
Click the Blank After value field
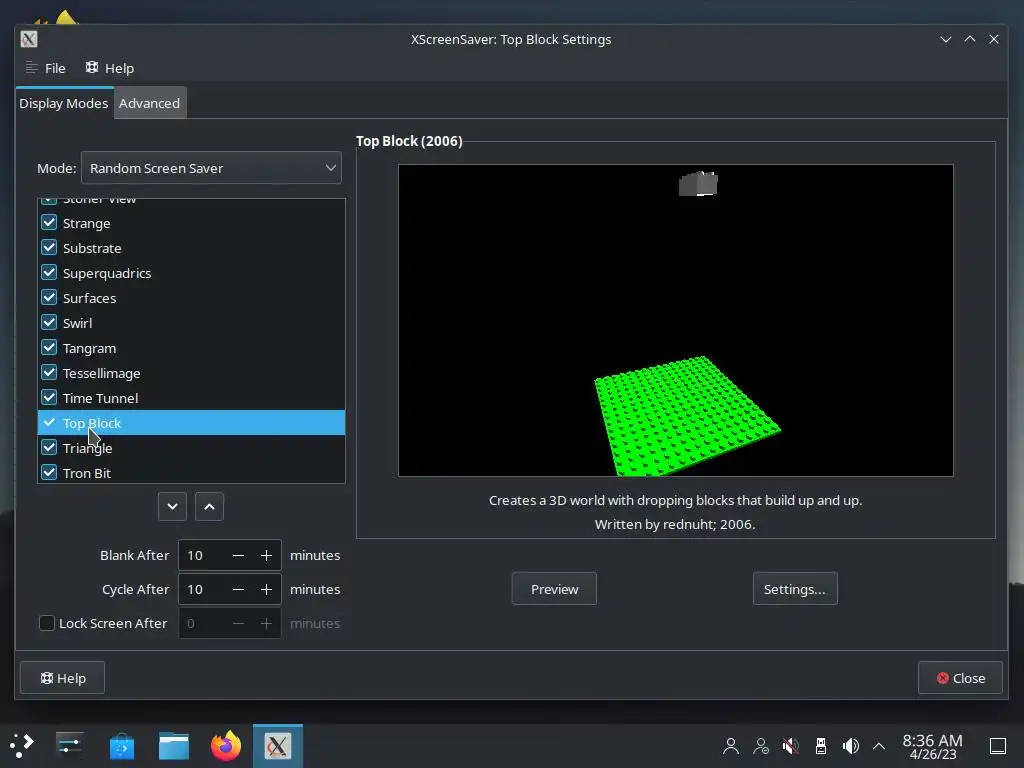pos(202,555)
